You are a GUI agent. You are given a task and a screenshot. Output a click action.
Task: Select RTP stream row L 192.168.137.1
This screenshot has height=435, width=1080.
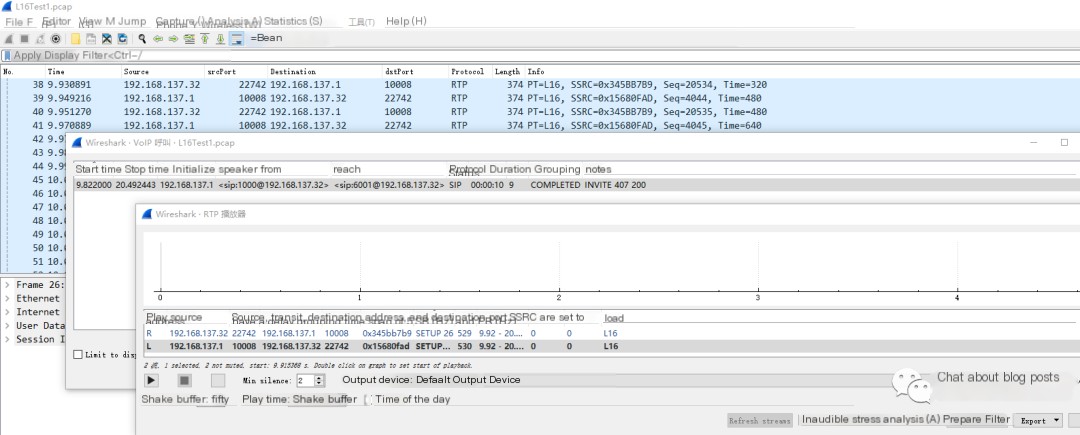[612, 346]
